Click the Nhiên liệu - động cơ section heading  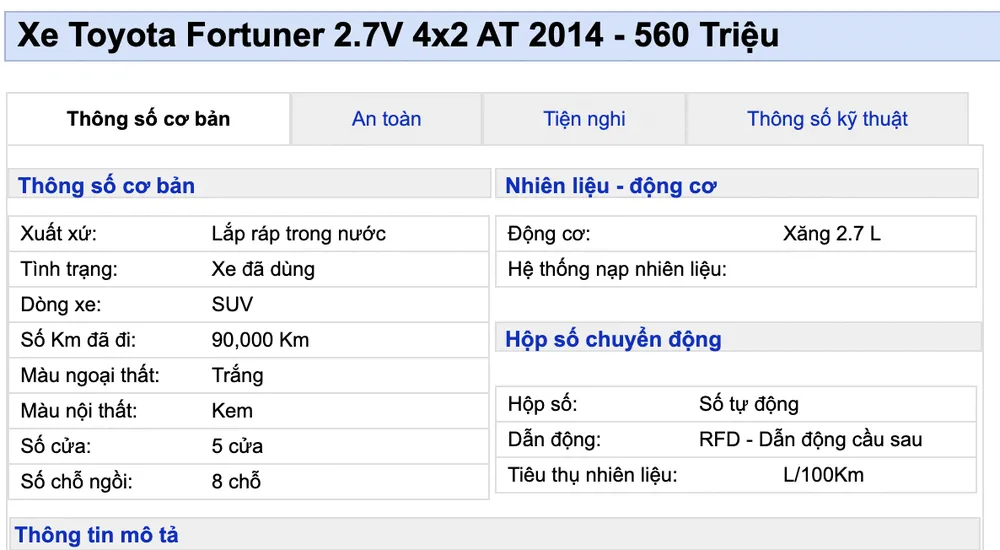(x=611, y=186)
